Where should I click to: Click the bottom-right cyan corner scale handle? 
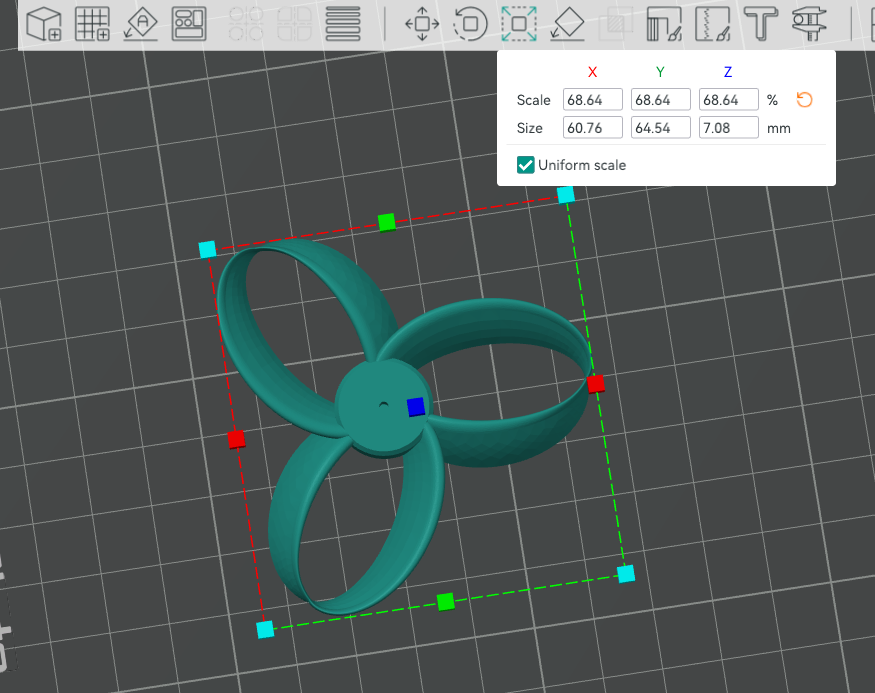click(626, 574)
